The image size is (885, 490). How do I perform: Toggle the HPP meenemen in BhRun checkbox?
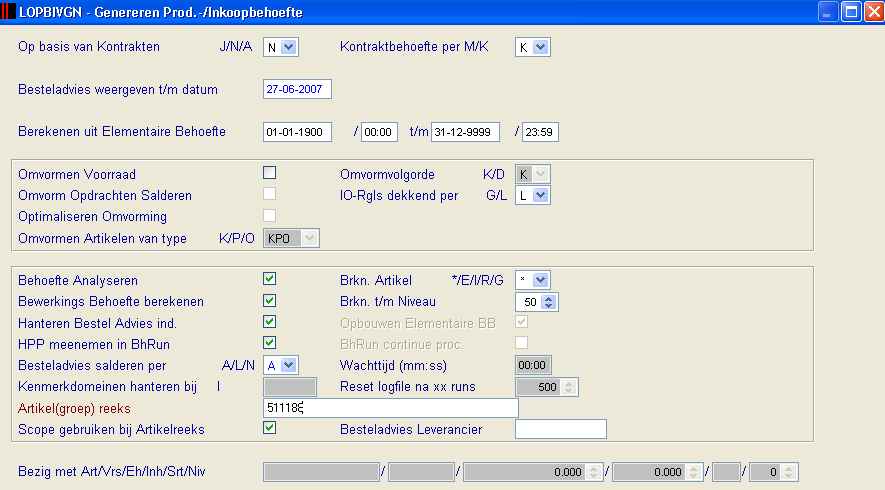(x=270, y=343)
